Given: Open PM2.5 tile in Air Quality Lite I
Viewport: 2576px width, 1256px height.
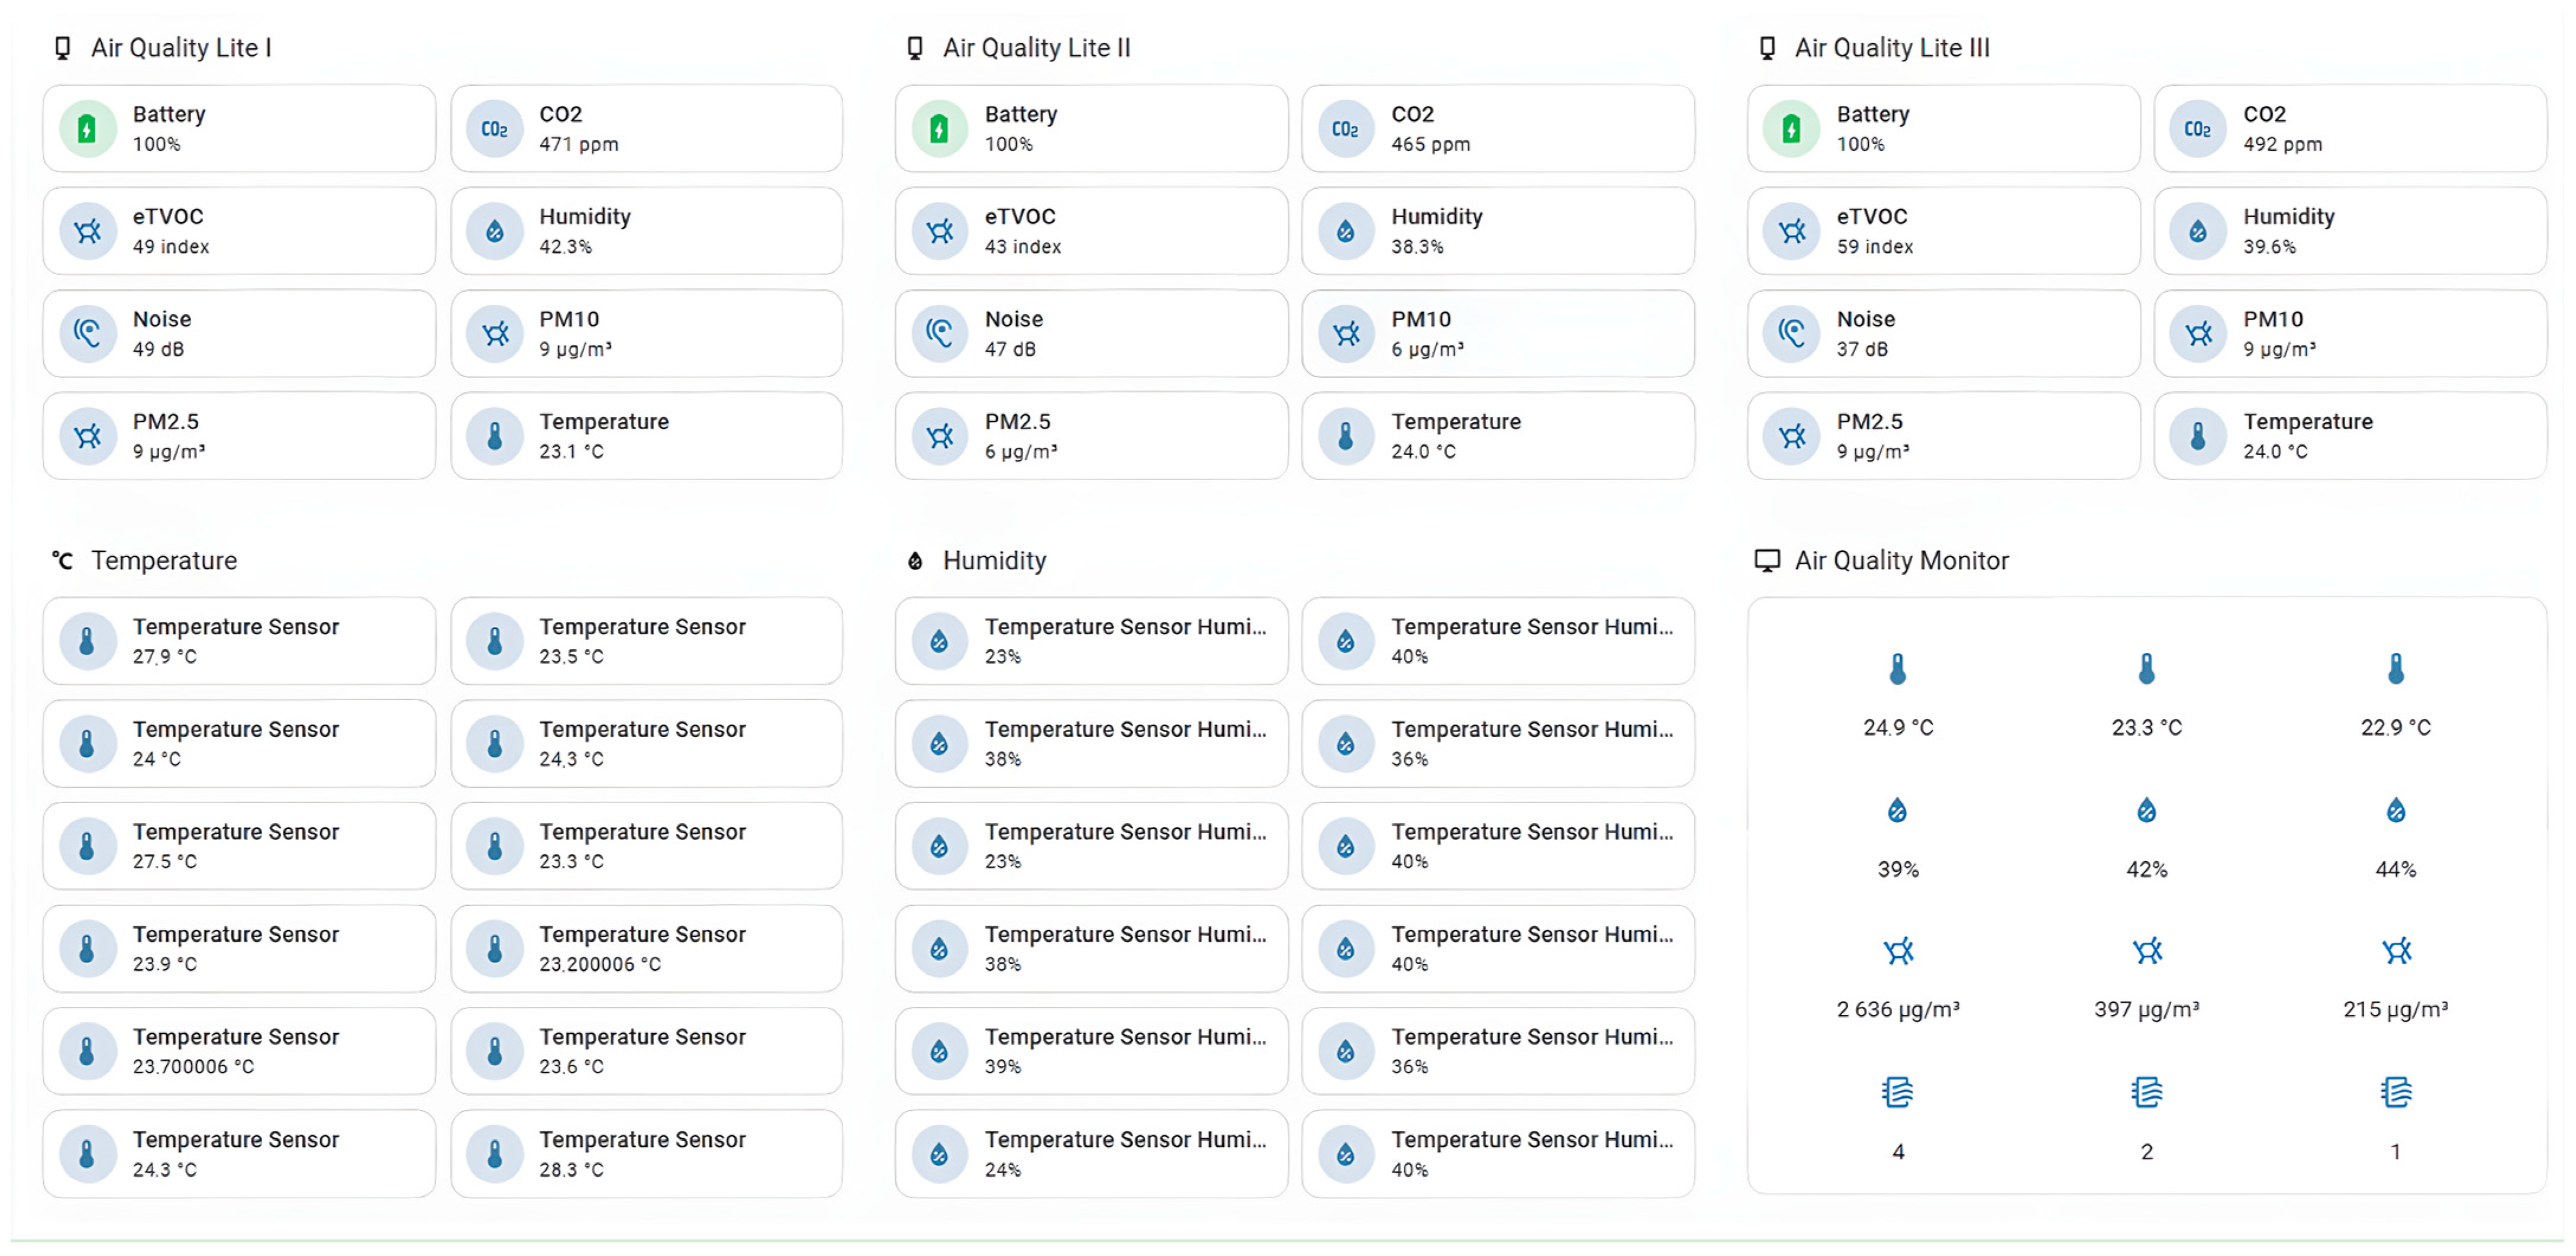Looking at the screenshot, I should [239, 436].
